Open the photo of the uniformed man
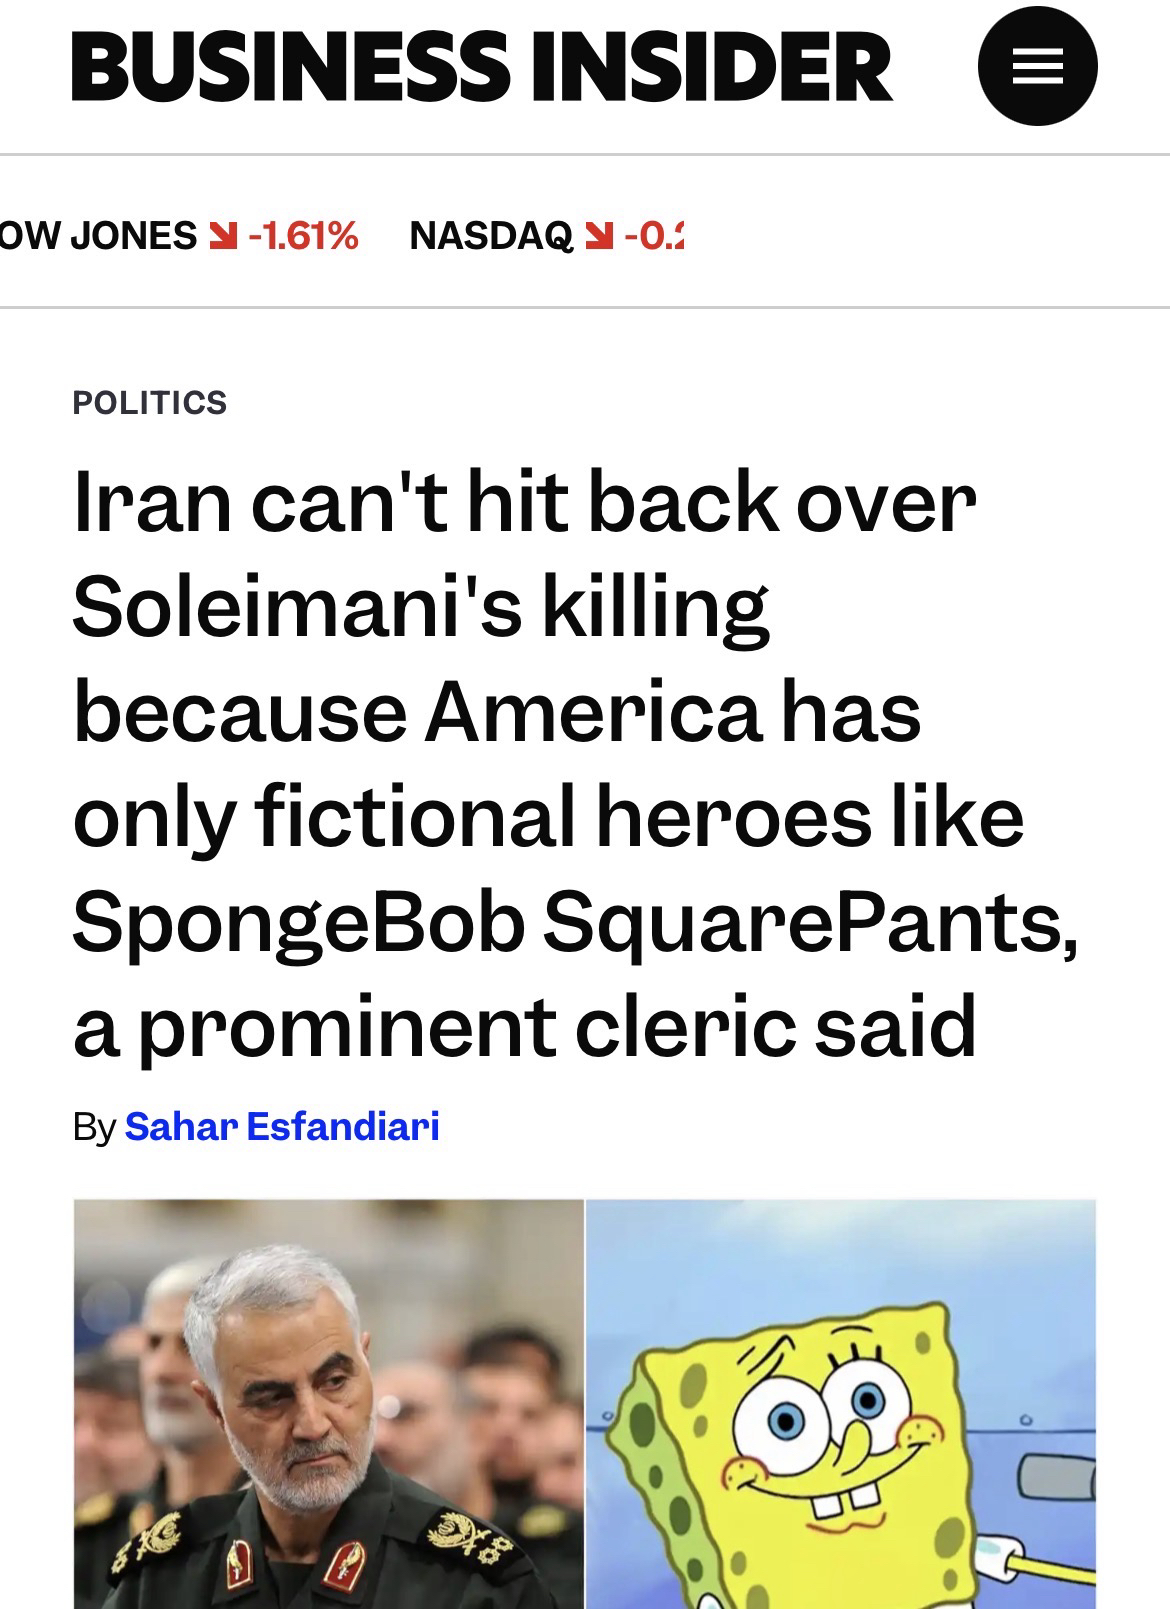 click(x=328, y=1402)
